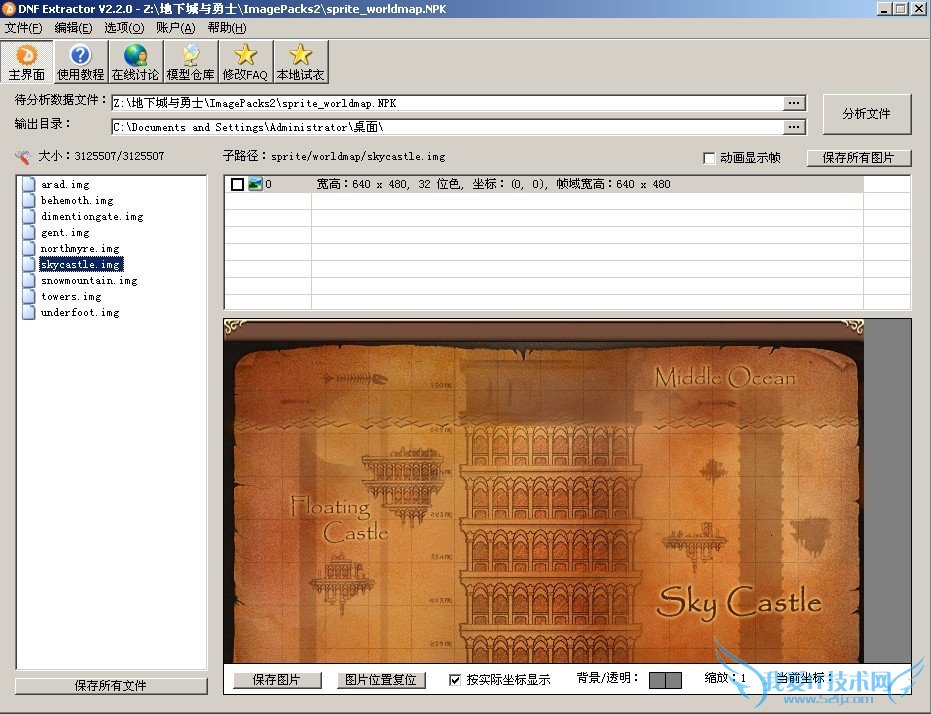Click the 图片位置复位 reset position button
Image resolution: width=931 pixels, height=714 pixels.
click(x=381, y=680)
